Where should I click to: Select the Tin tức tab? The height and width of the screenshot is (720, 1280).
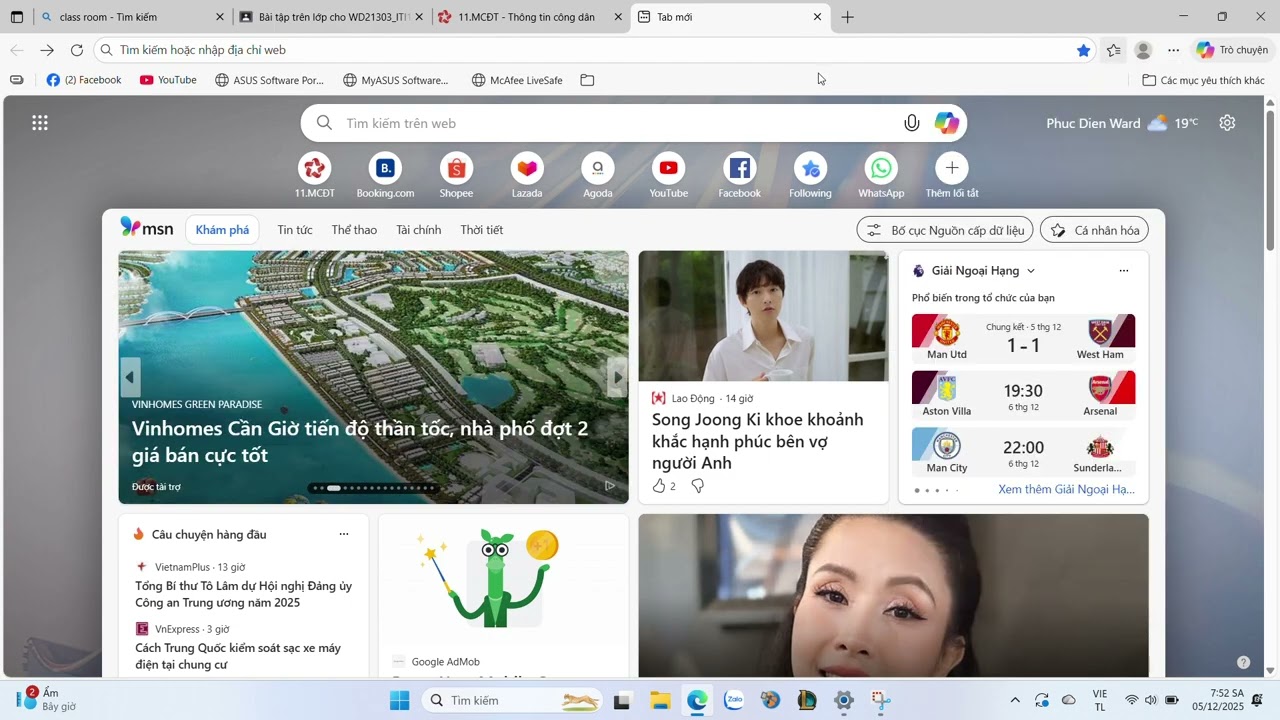pos(295,230)
